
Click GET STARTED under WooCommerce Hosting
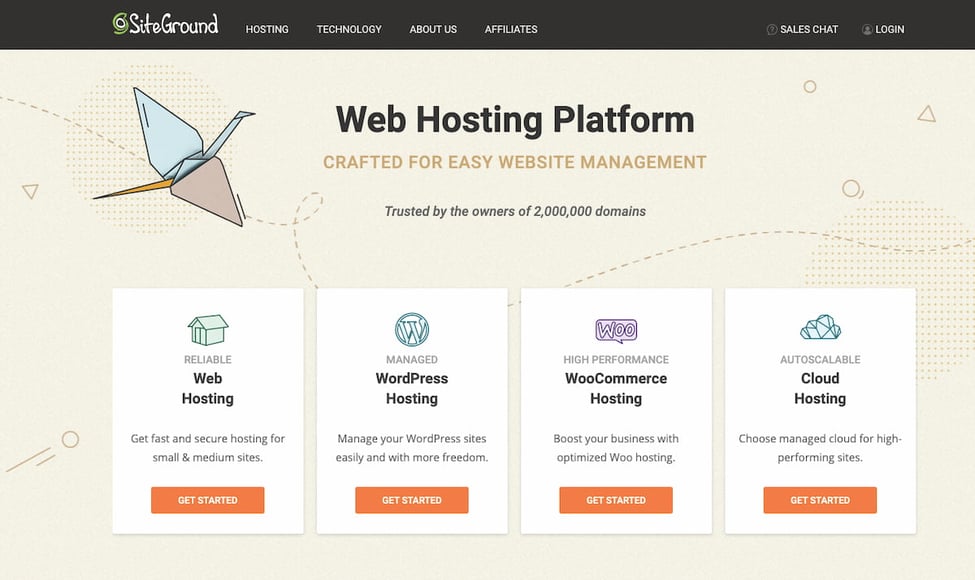(x=616, y=500)
